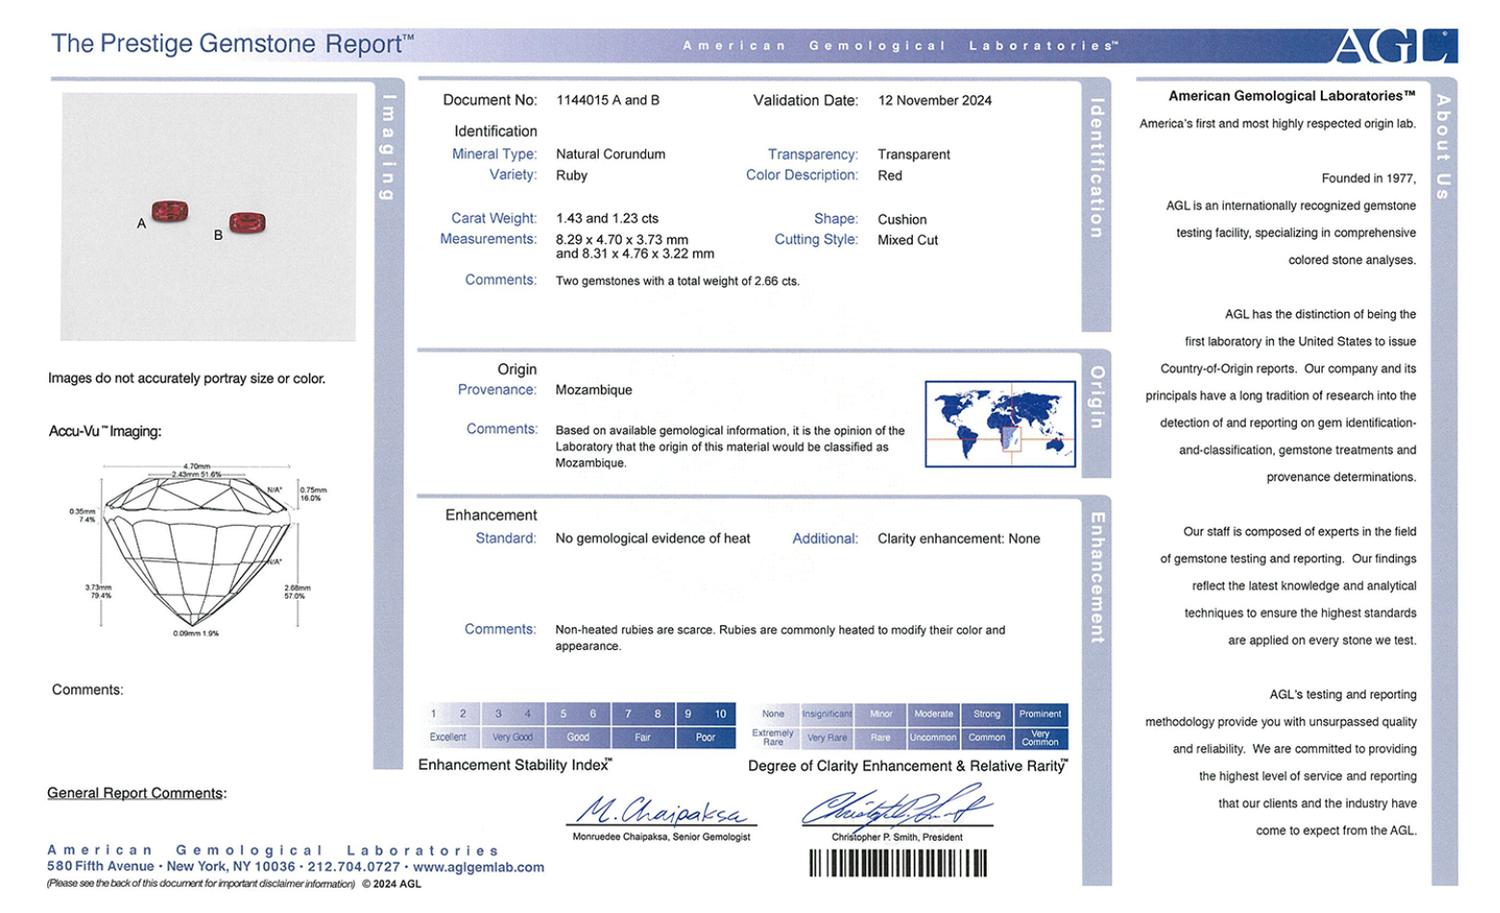Click the 'Enhancement Stability Index' caption
The width and height of the screenshot is (1500, 913).
[515, 765]
